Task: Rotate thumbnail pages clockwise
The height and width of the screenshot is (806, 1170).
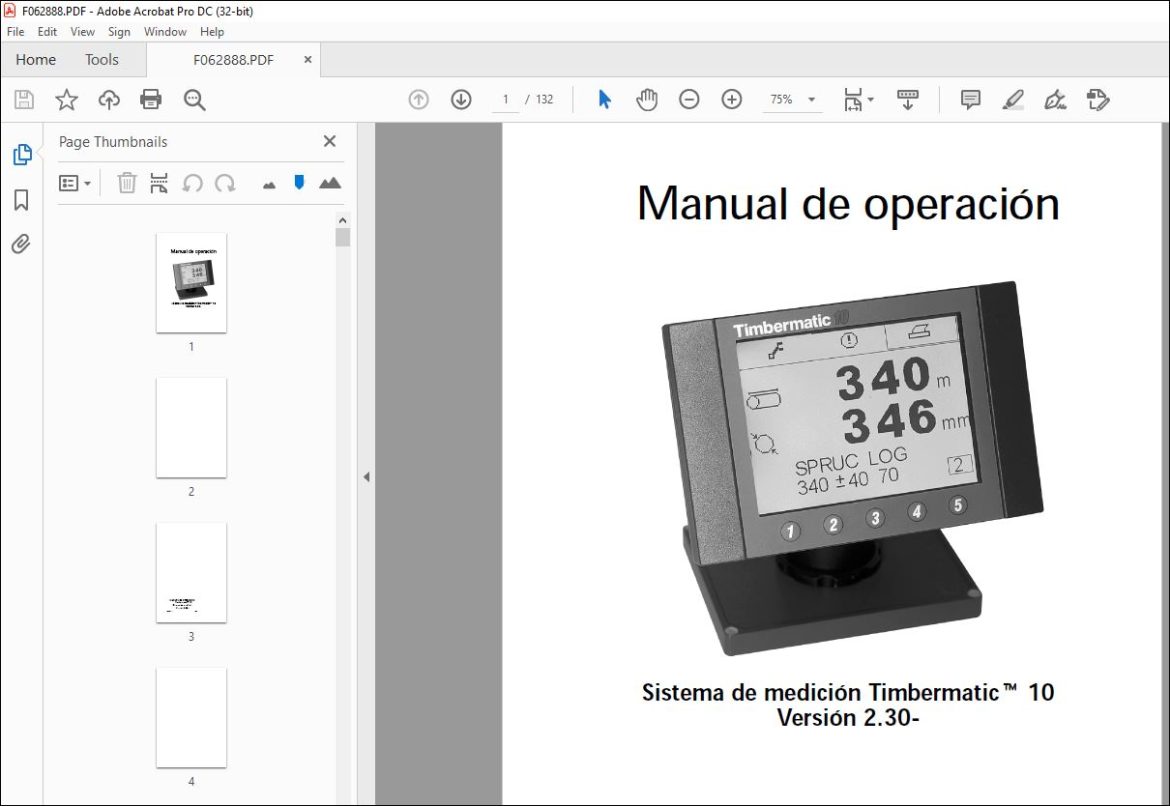Action: tap(225, 183)
